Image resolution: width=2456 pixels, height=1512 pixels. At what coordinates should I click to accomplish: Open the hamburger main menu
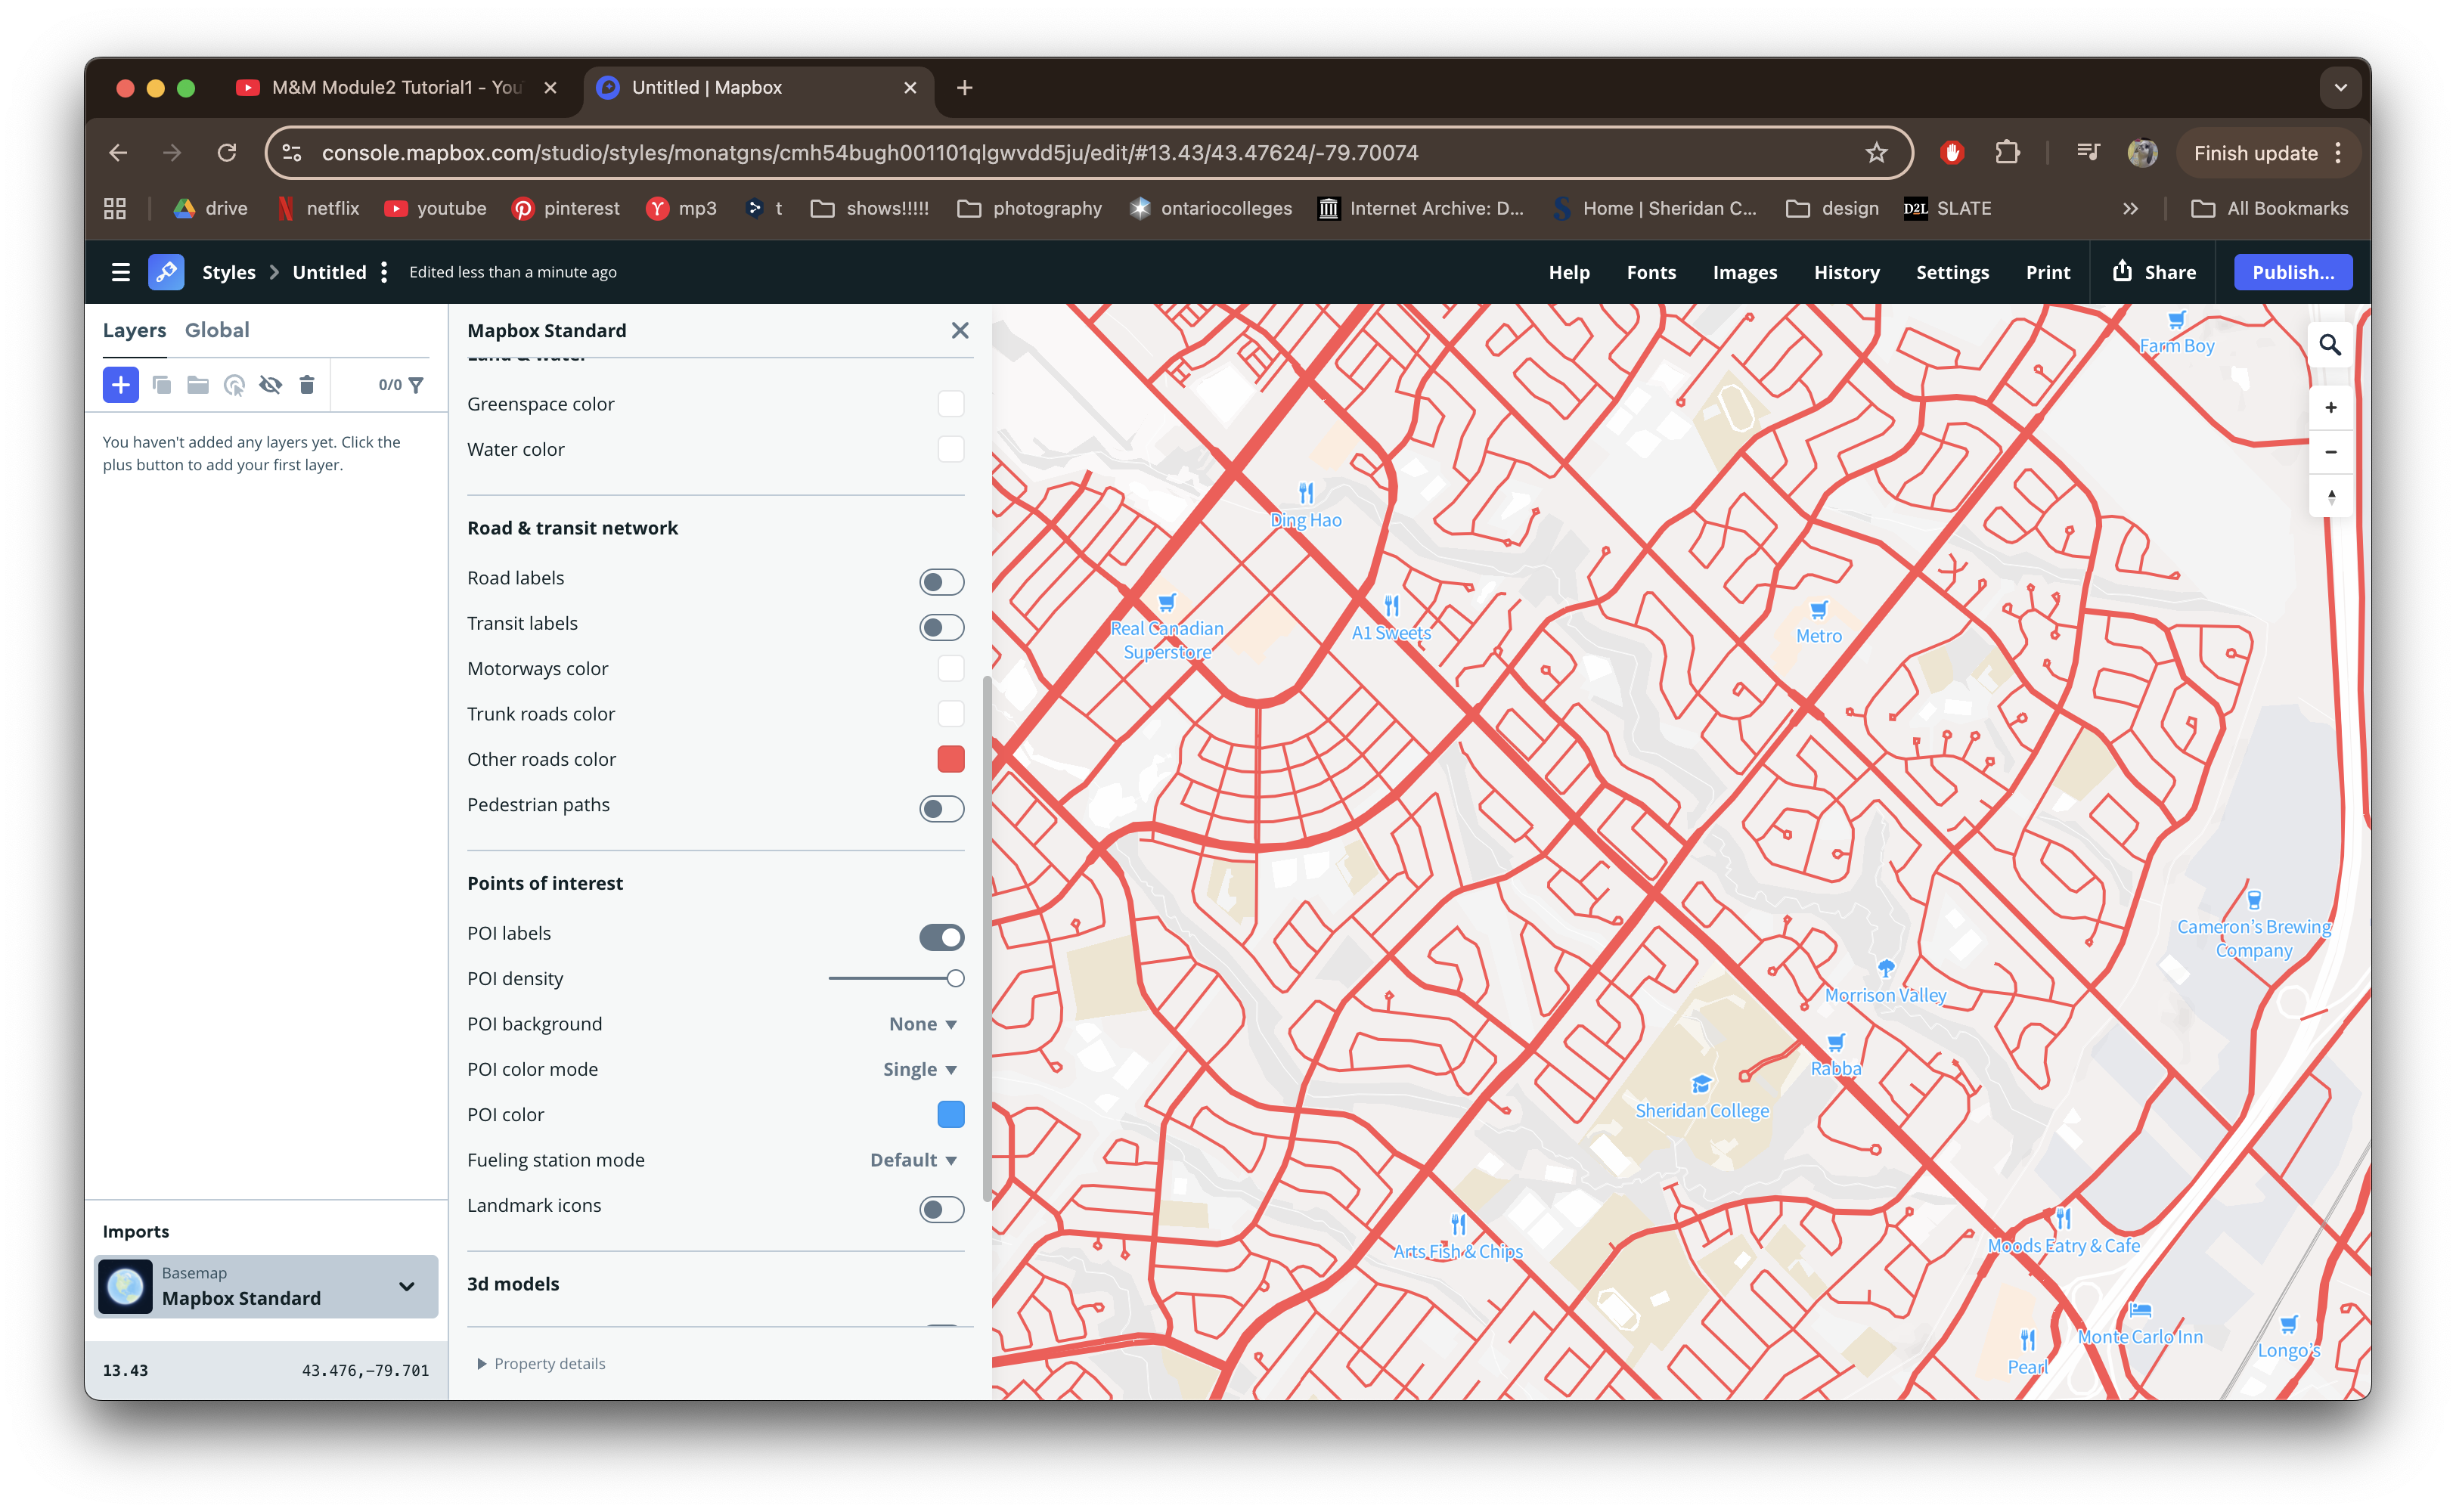[x=121, y=272]
